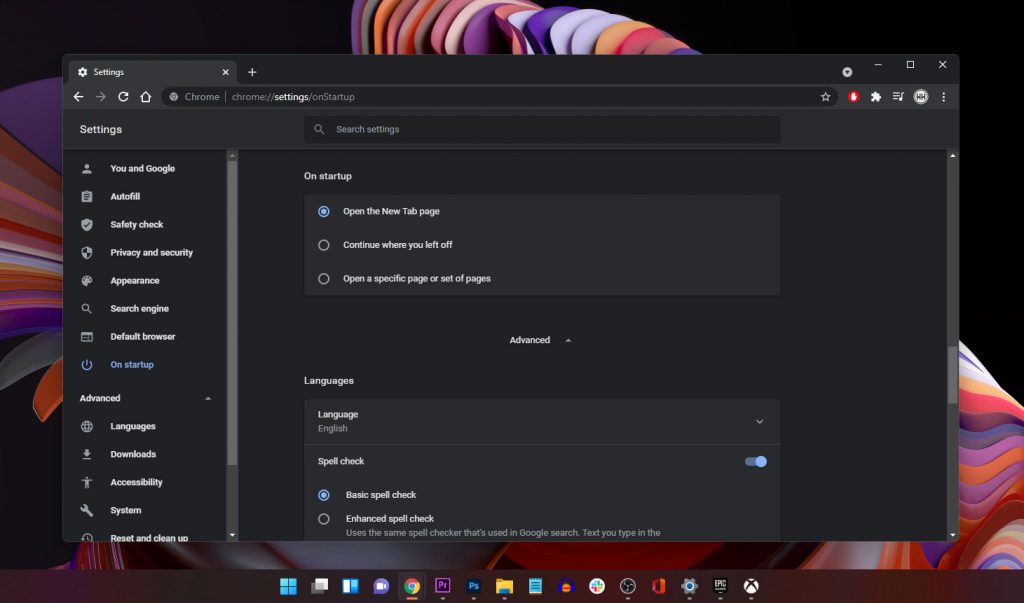The image size is (1024, 603).
Task: Close the Settings tab
Action: click(225, 72)
